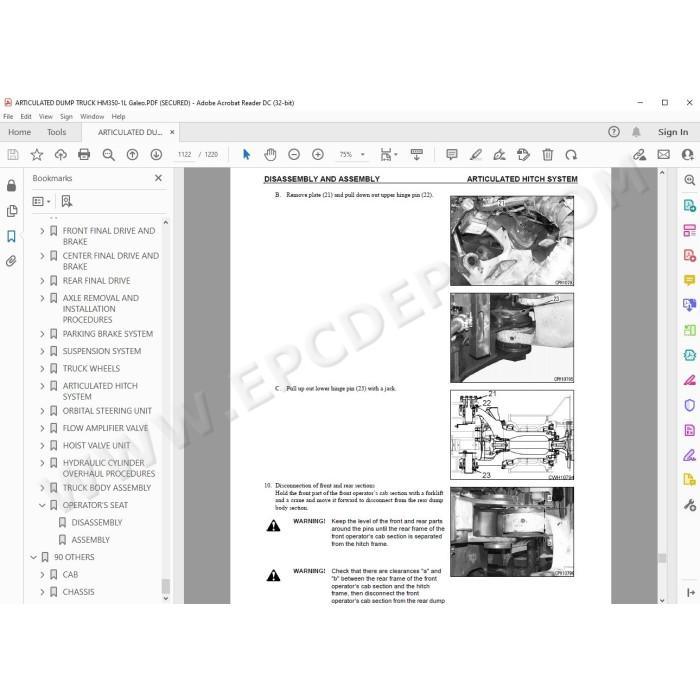The width and height of the screenshot is (700, 700).
Task: Expand the CAB bookmark
Action: pyautogui.click(x=42, y=575)
